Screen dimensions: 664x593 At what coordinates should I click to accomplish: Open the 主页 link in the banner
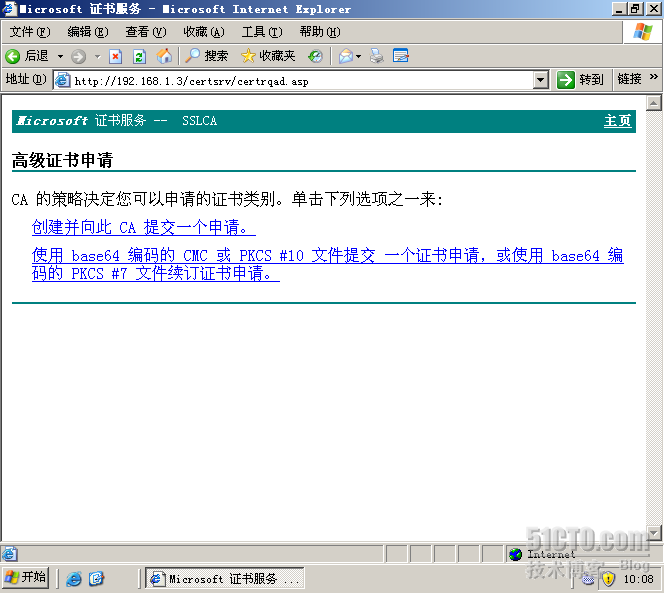(x=617, y=121)
